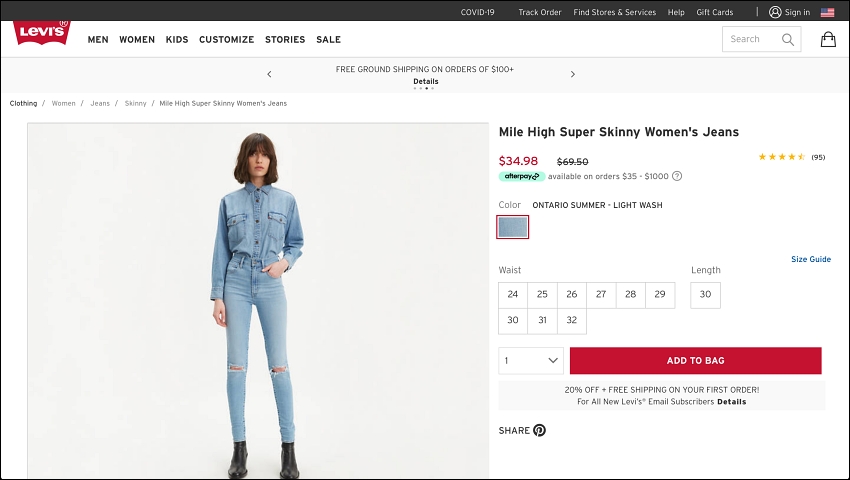Go to Clothing breadcrumb
Image resolution: width=850 pixels, height=480 pixels.
click(x=23, y=103)
